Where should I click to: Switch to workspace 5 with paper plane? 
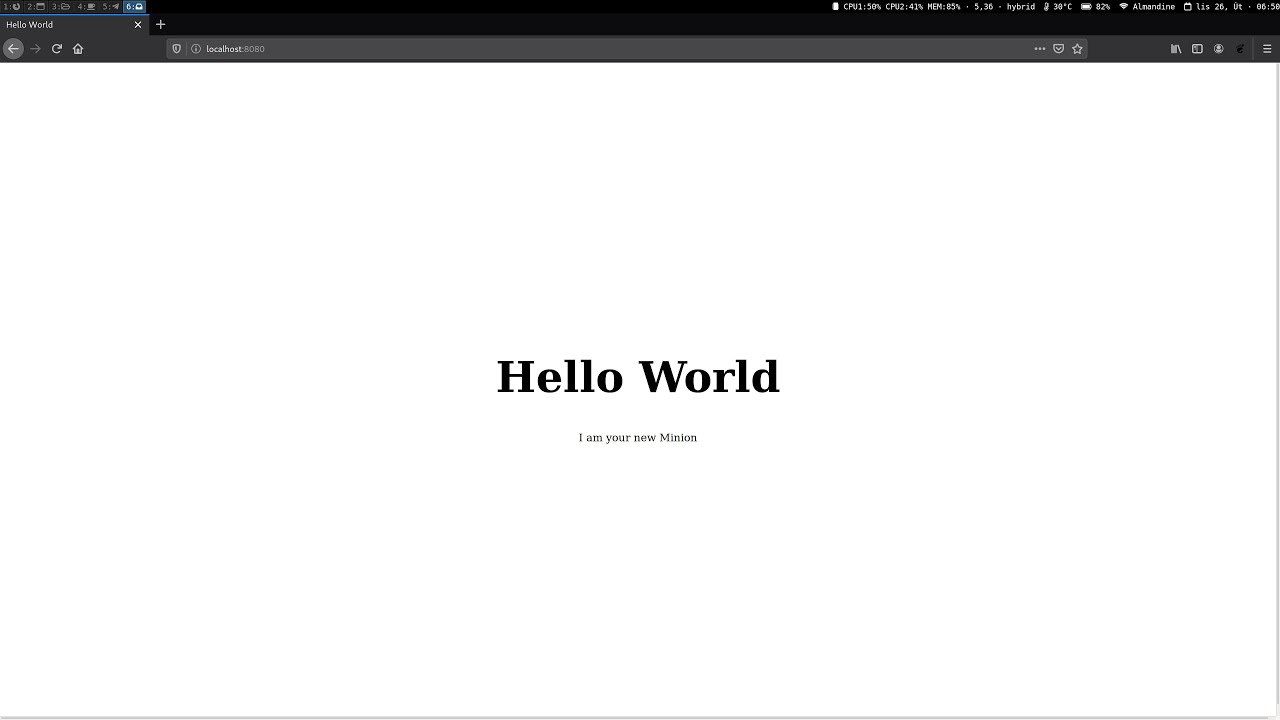pyautogui.click(x=110, y=6)
